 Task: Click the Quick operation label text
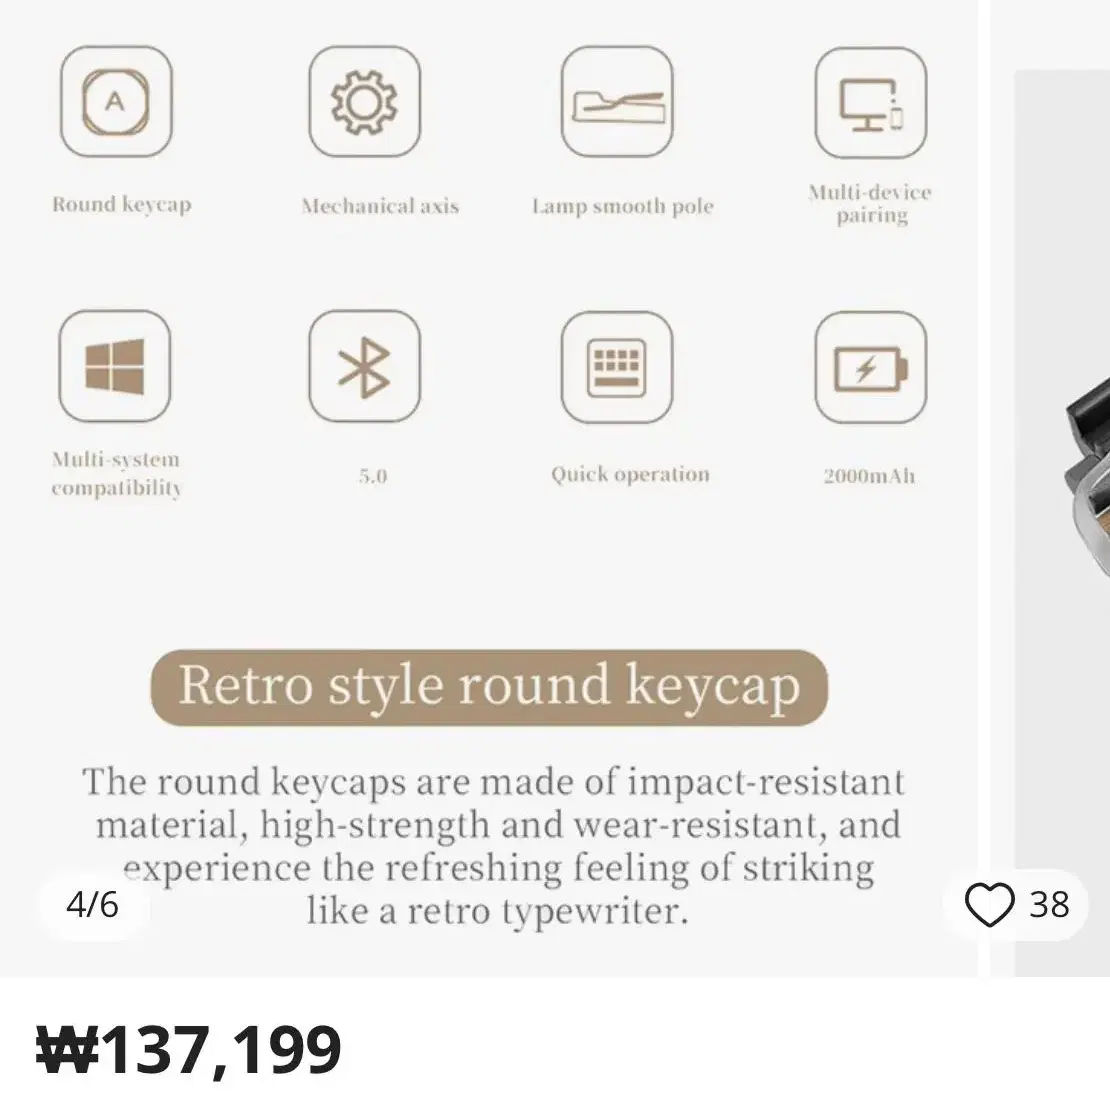(x=631, y=474)
